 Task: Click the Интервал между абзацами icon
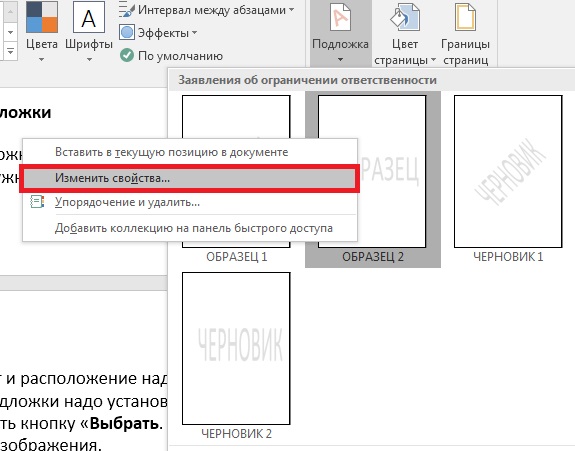[127, 10]
